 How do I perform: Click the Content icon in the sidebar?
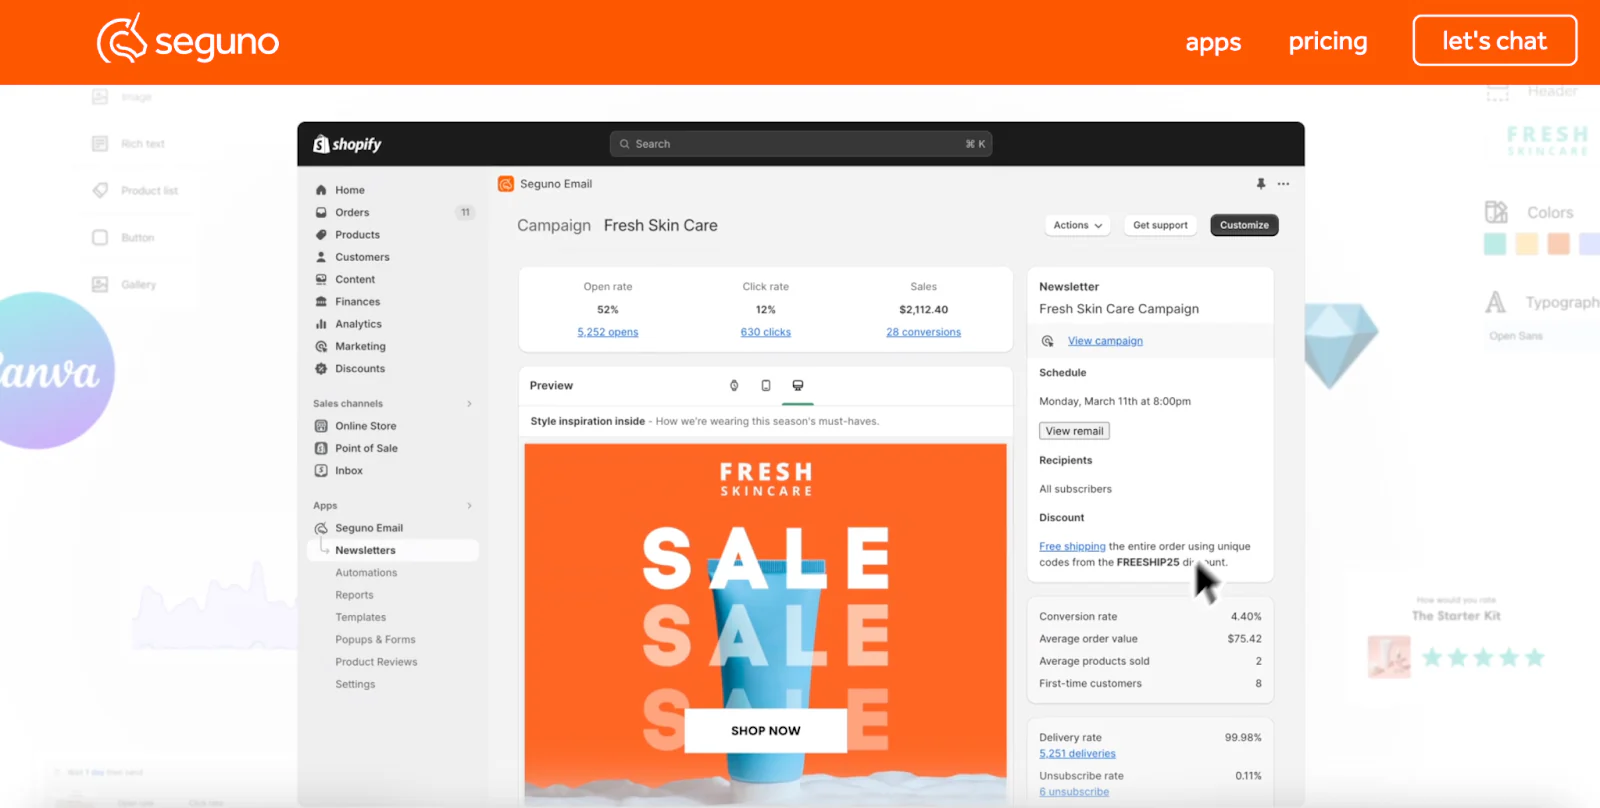click(321, 279)
